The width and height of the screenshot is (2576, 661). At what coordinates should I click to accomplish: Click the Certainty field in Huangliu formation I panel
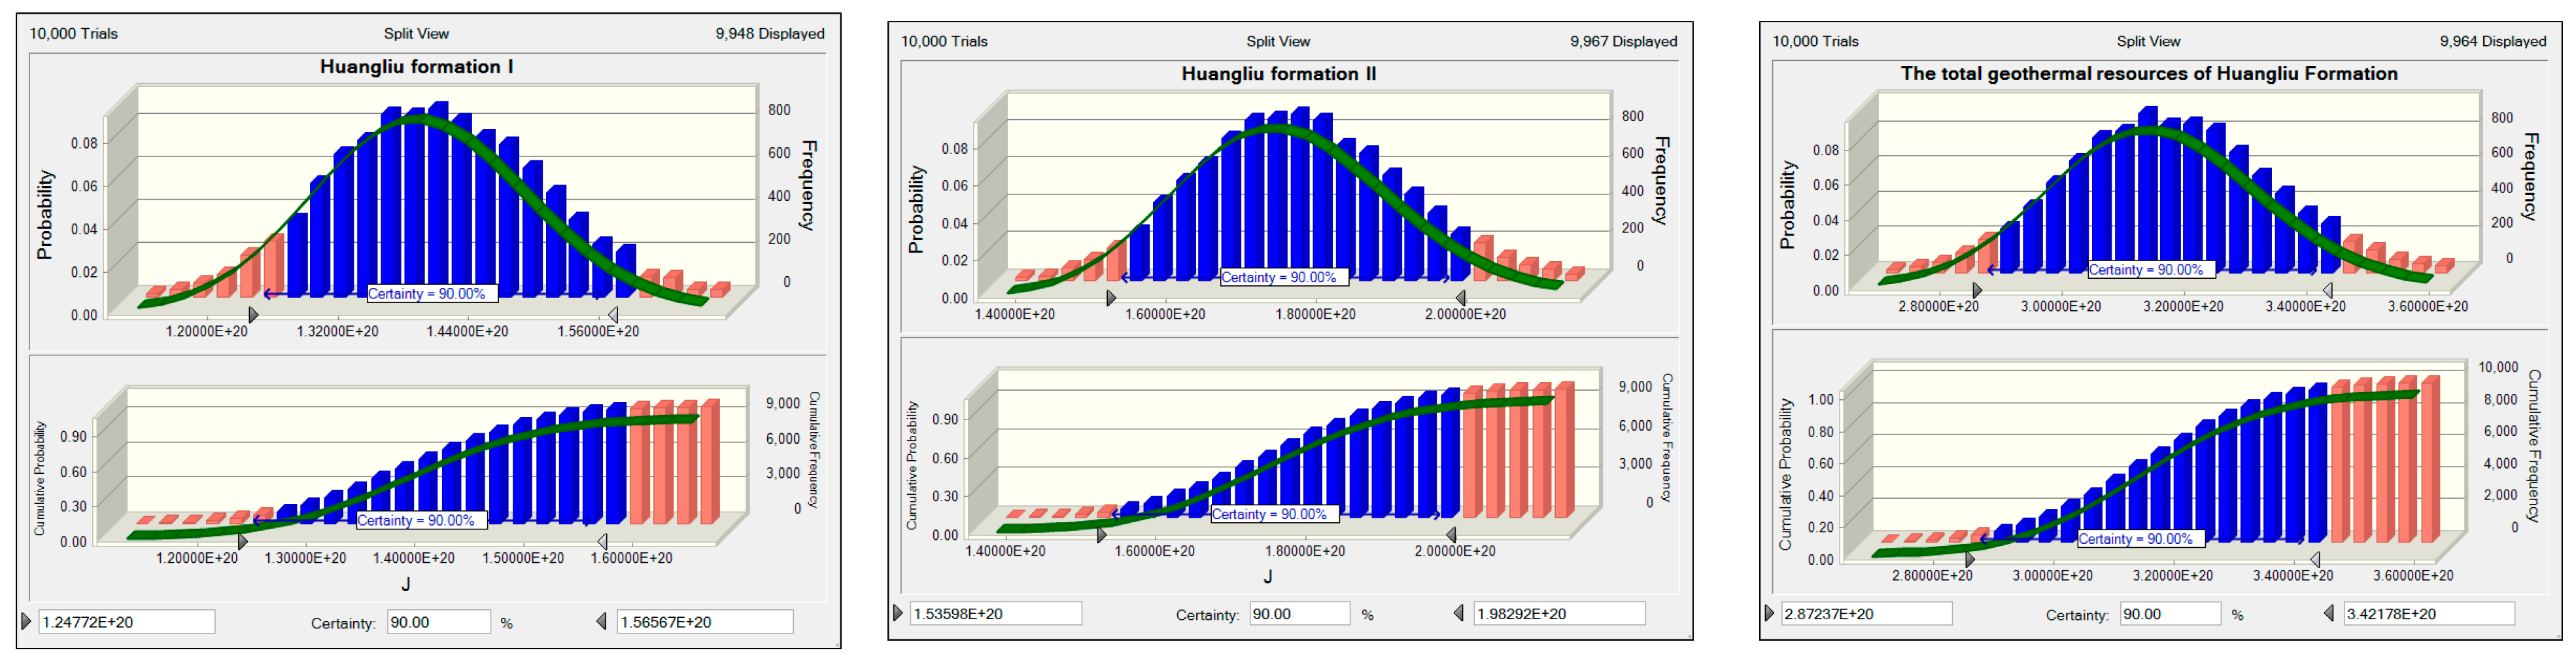click(x=439, y=622)
